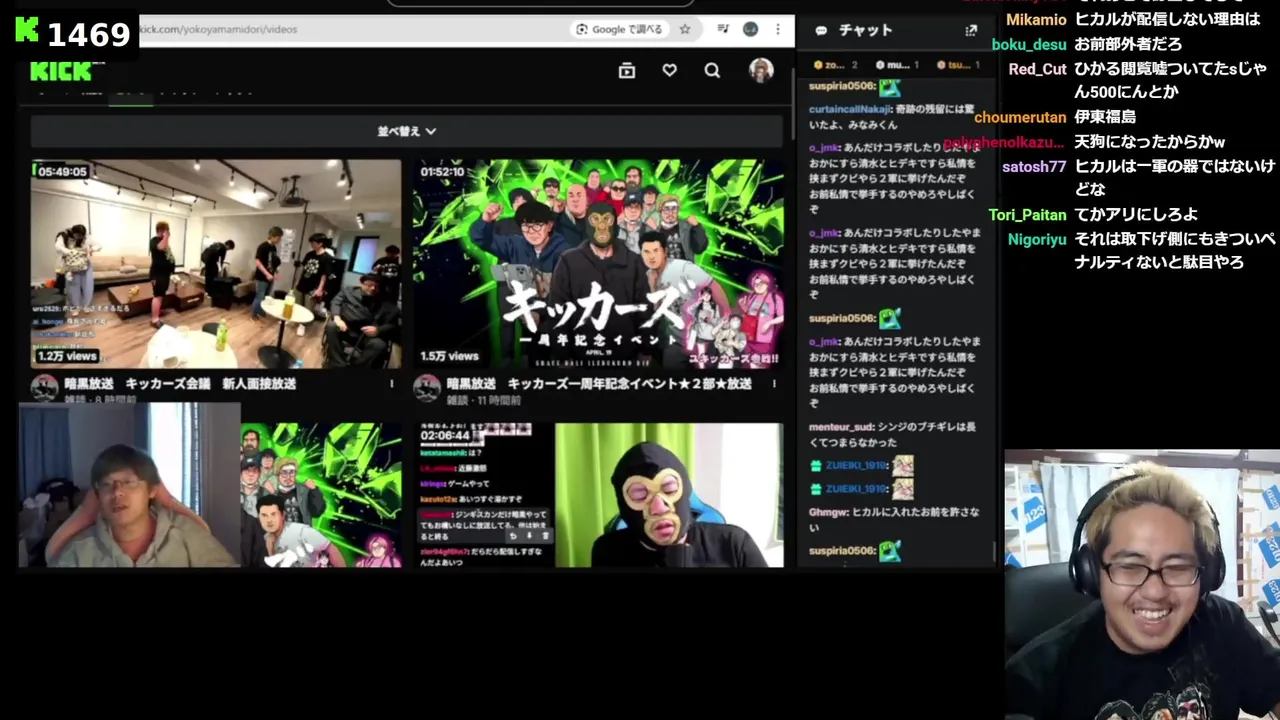
Task: Open the Kick search magnifier icon
Action: pyautogui.click(x=712, y=70)
